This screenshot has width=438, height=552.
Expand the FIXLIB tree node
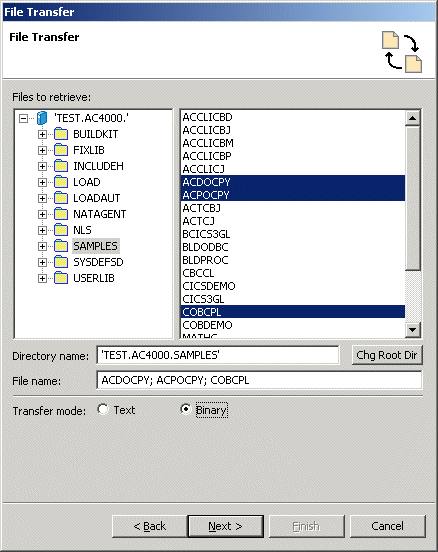coord(42,150)
